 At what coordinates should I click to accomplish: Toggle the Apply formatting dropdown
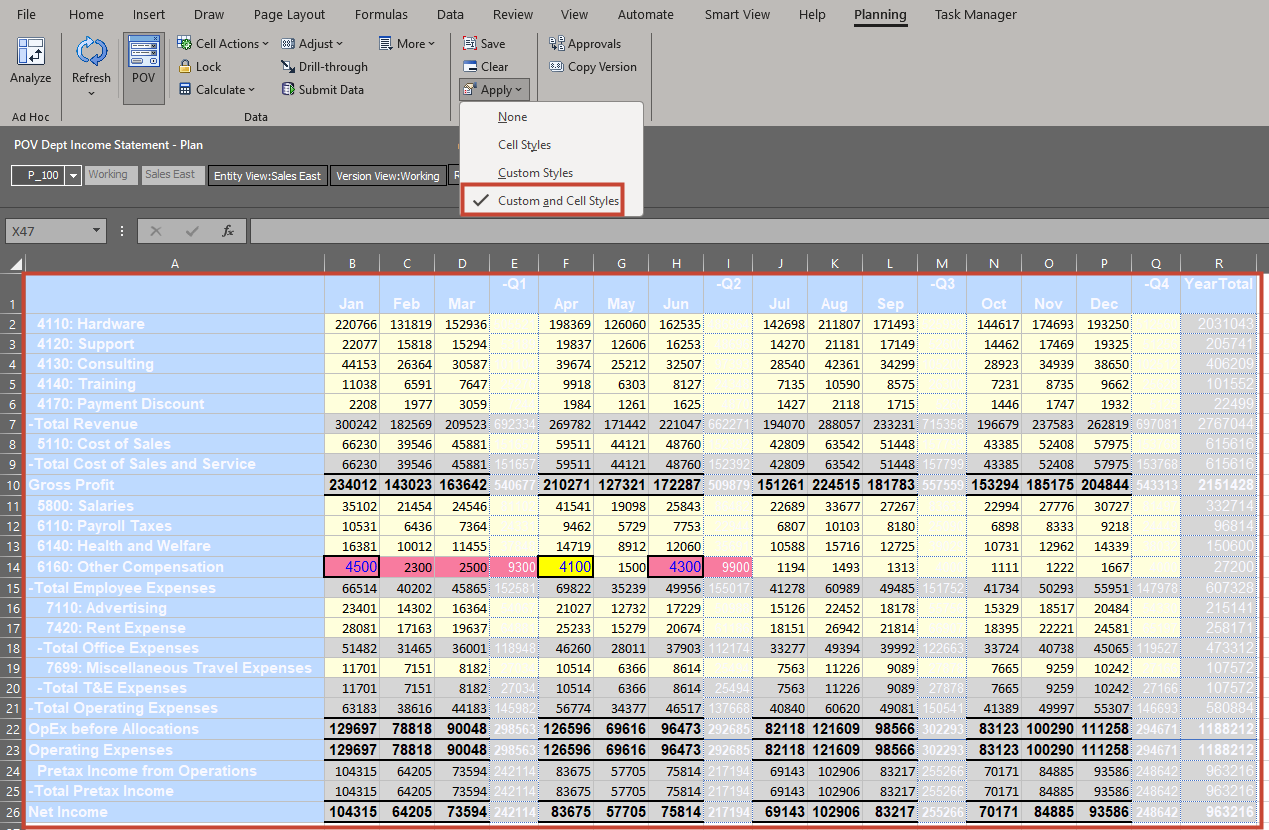pos(494,90)
